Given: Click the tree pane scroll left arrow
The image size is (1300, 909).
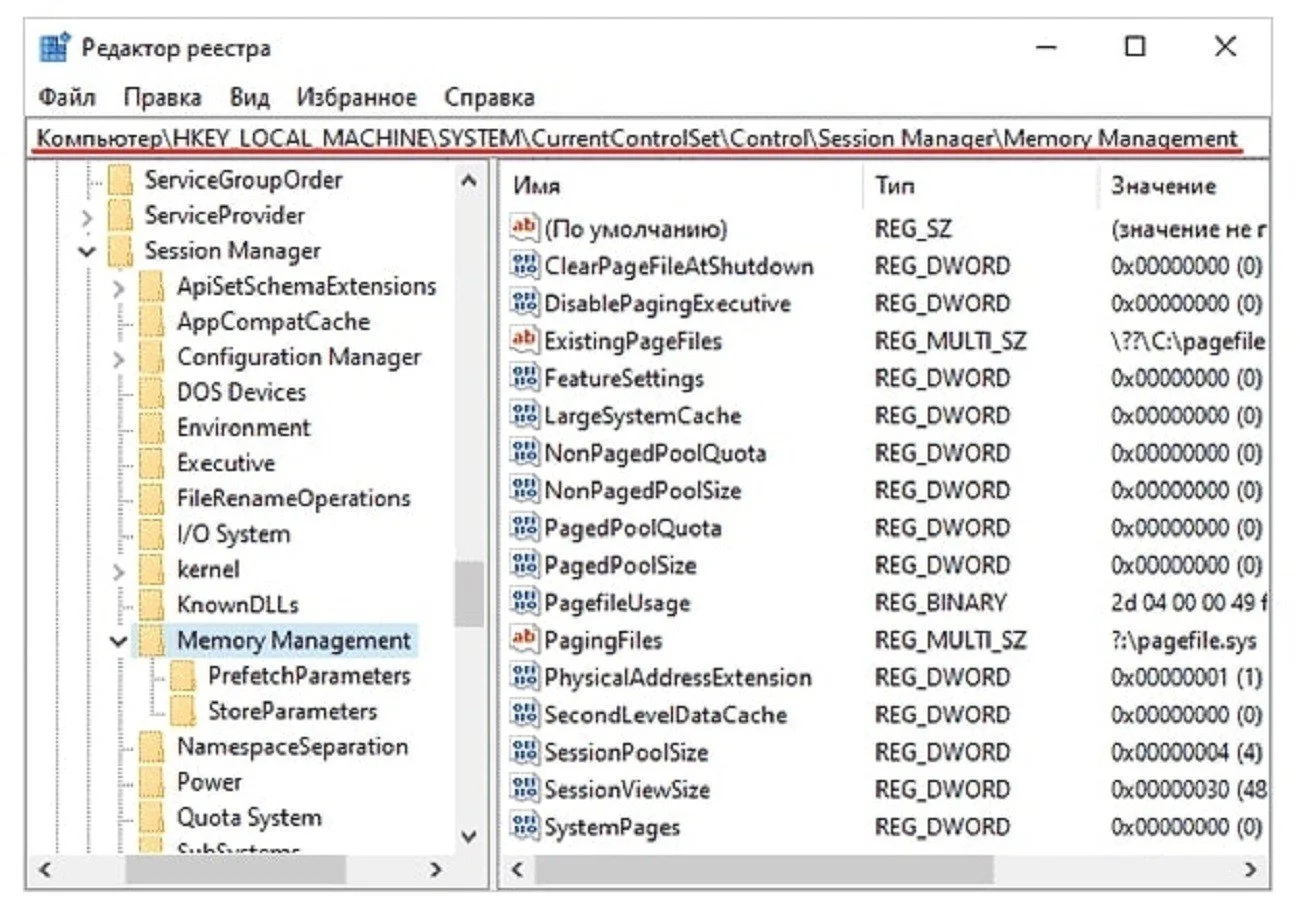Looking at the screenshot, I should click(45, 870).
